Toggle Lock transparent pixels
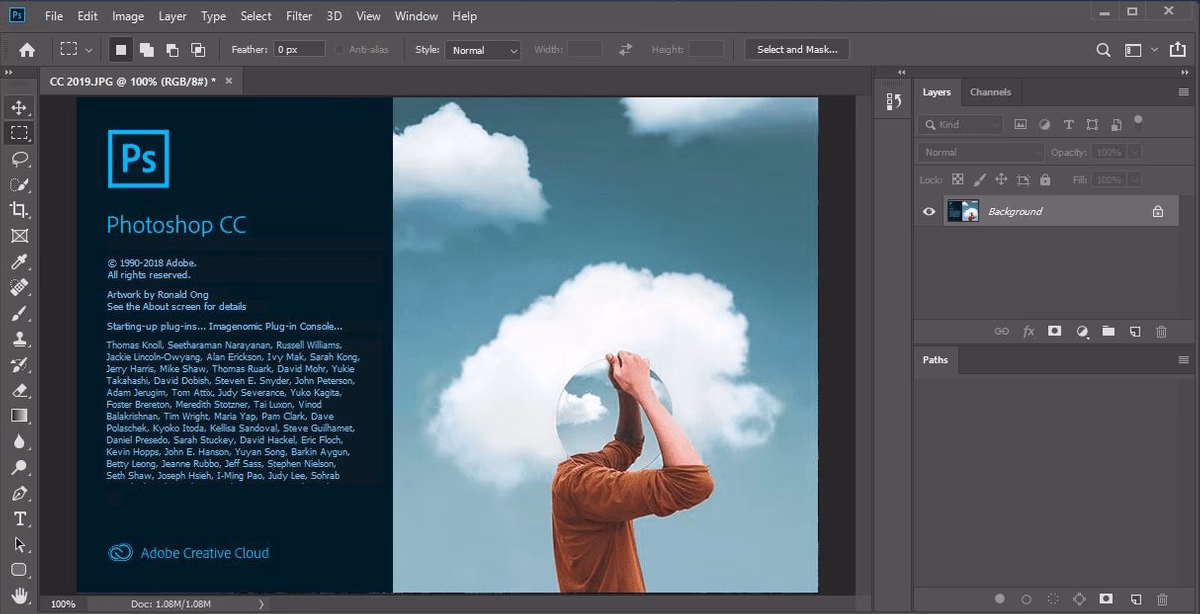The image size is (1200, 614). click(x=956, y=179)
